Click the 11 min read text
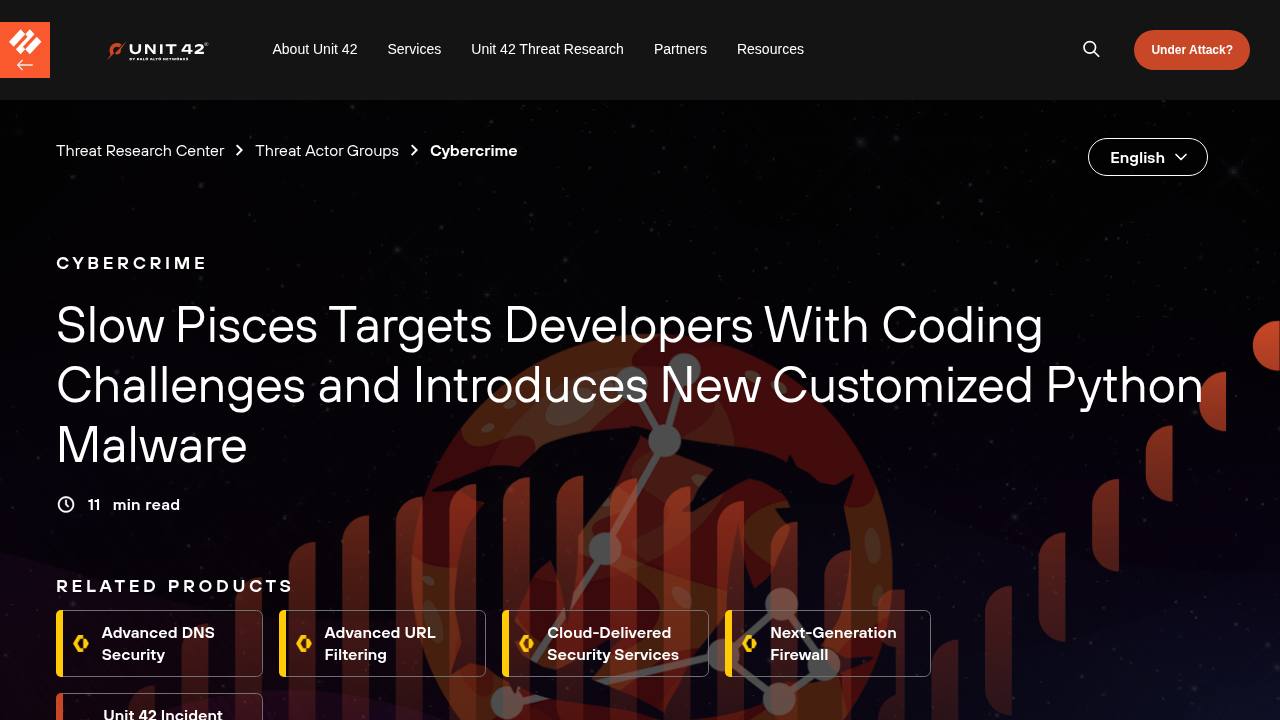Viewport: 1280px width, 720px height. tap(134, 505)
